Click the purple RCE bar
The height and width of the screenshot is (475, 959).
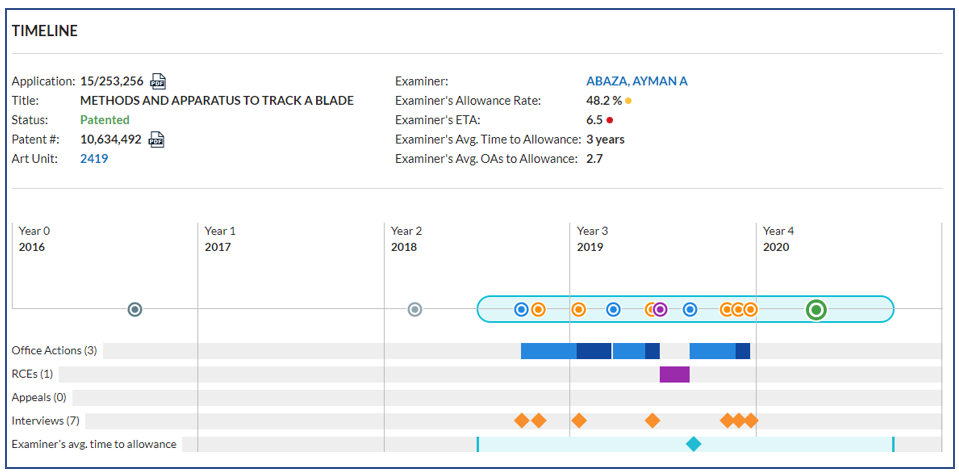click(x=675, y=374)
